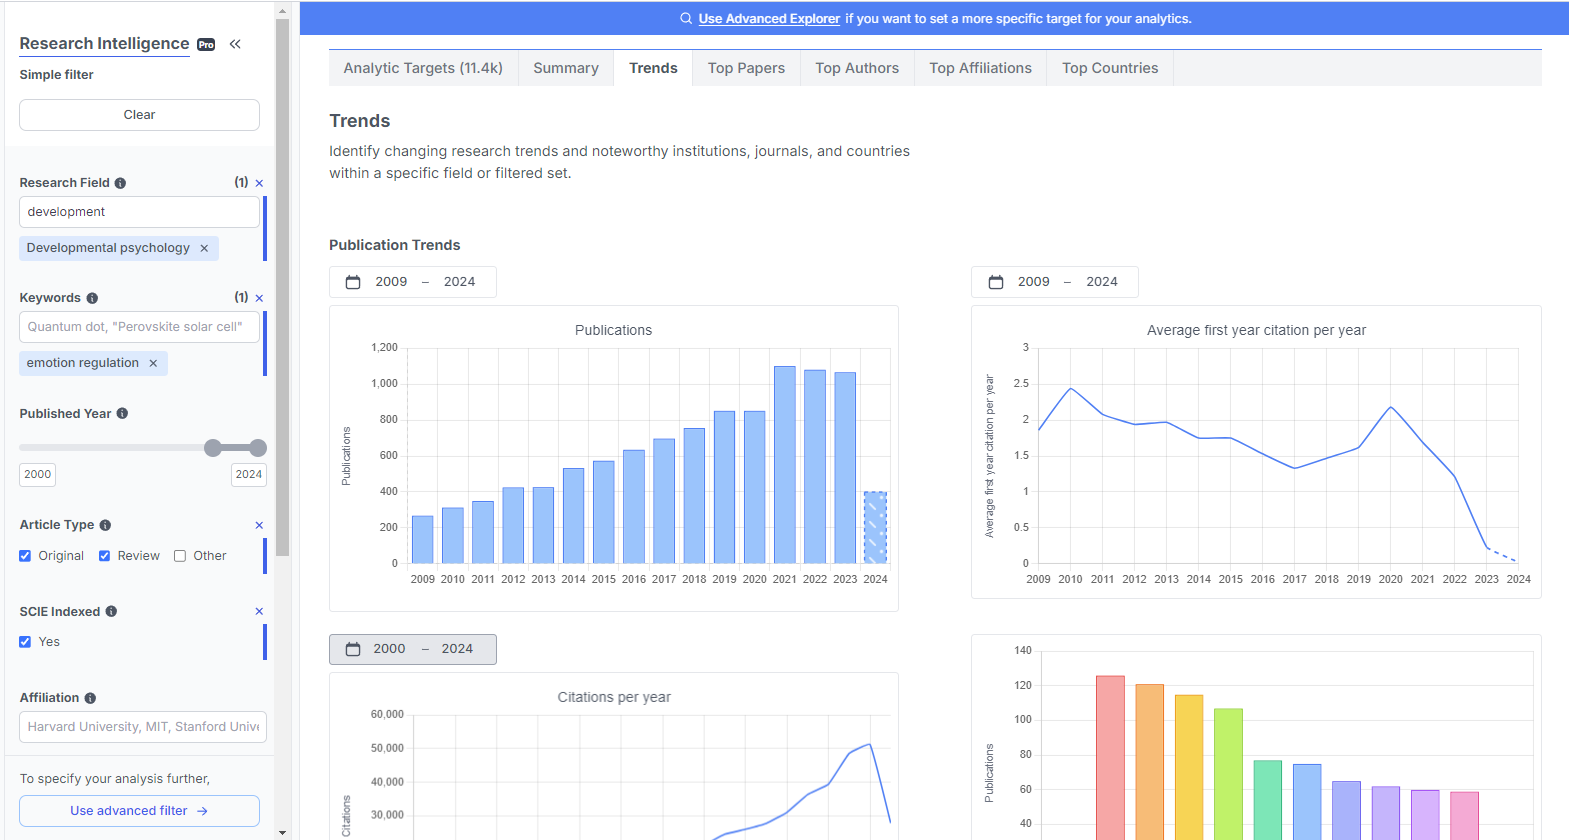Remove Developmental psychology tag
This screenshot has height=840, width=1569.
coord(204,248)
